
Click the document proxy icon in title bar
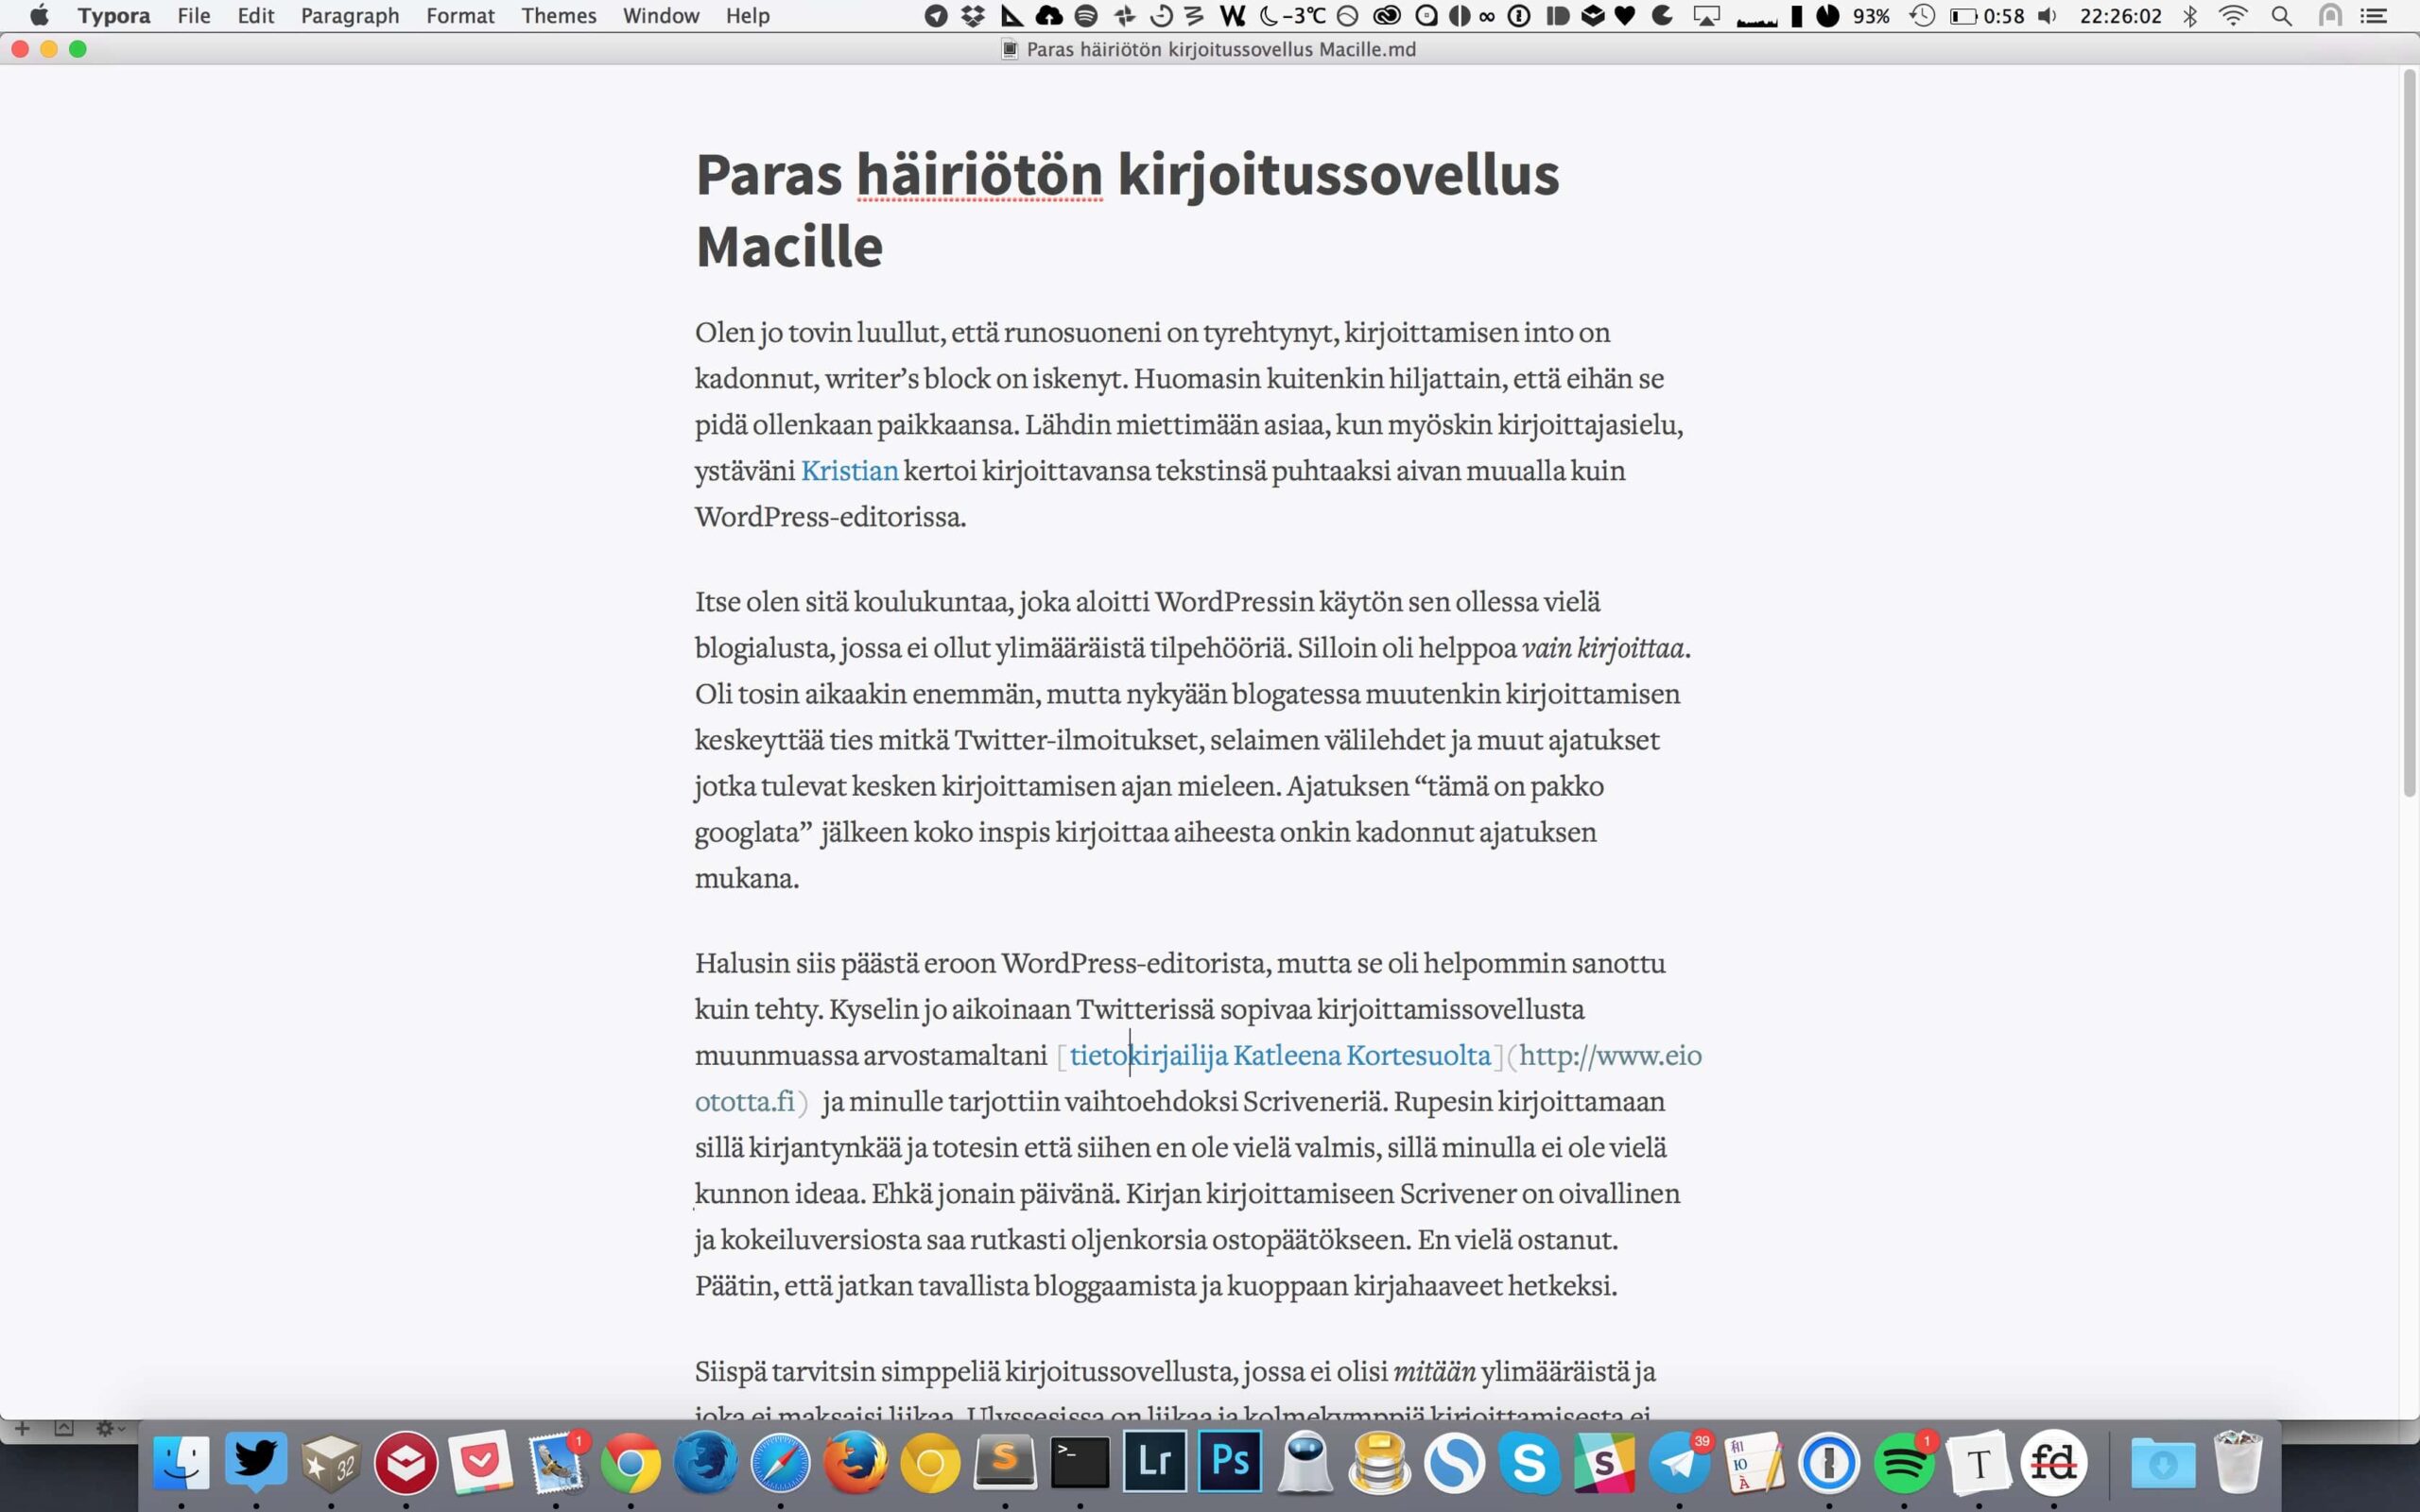click(x=1010, y=50)
